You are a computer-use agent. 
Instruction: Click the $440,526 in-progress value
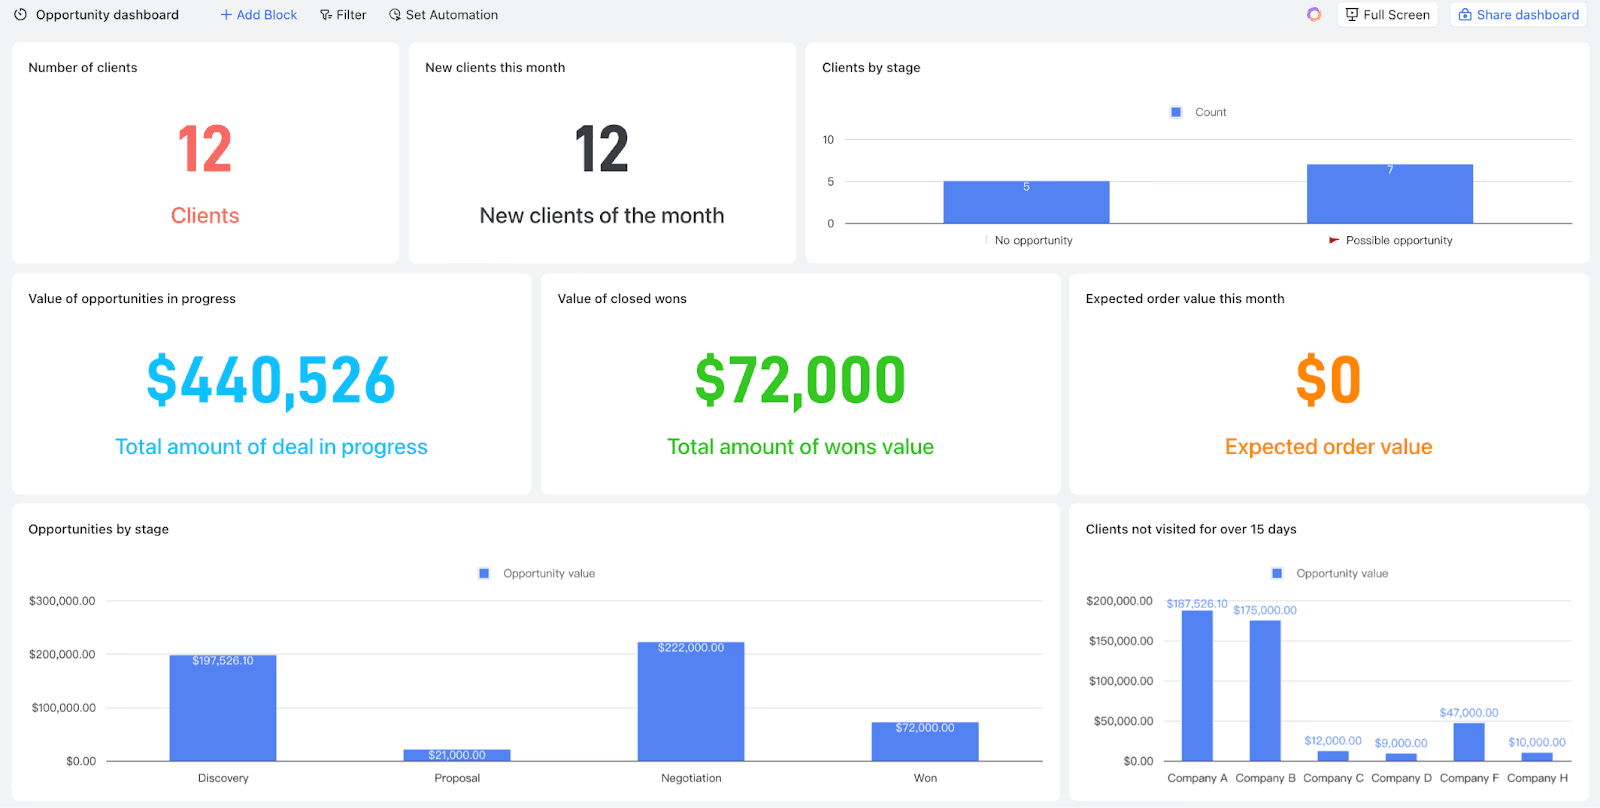pos(271,381)
